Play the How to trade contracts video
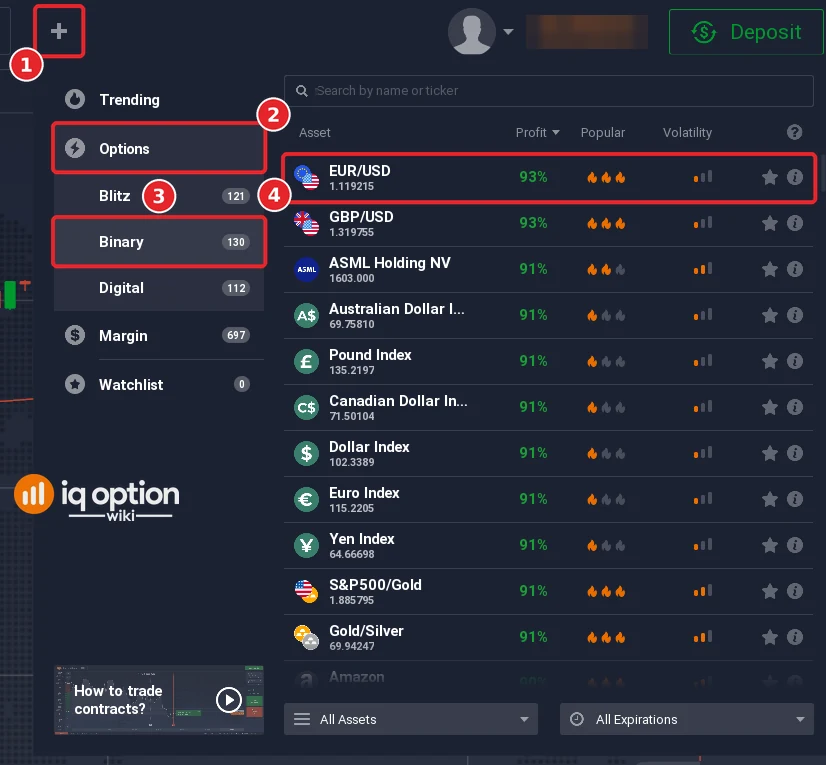826x765 pixels. click(229, 700)
